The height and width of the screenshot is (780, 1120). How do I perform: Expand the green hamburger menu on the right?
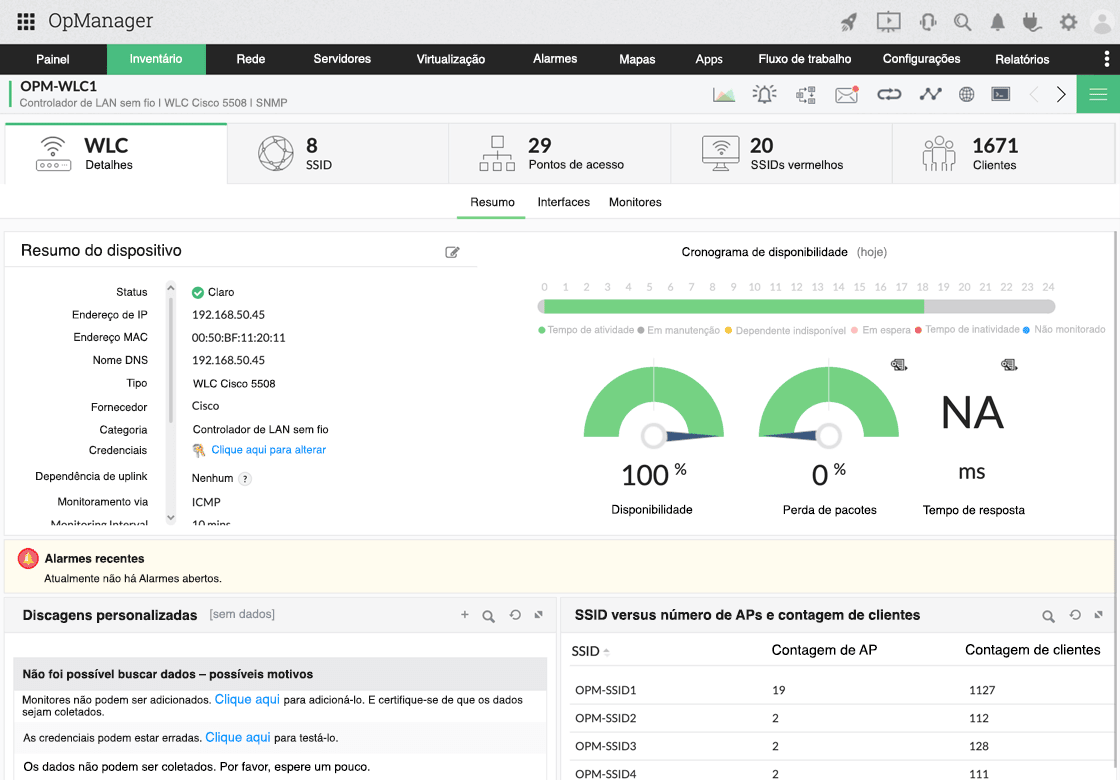(1097, 93)
